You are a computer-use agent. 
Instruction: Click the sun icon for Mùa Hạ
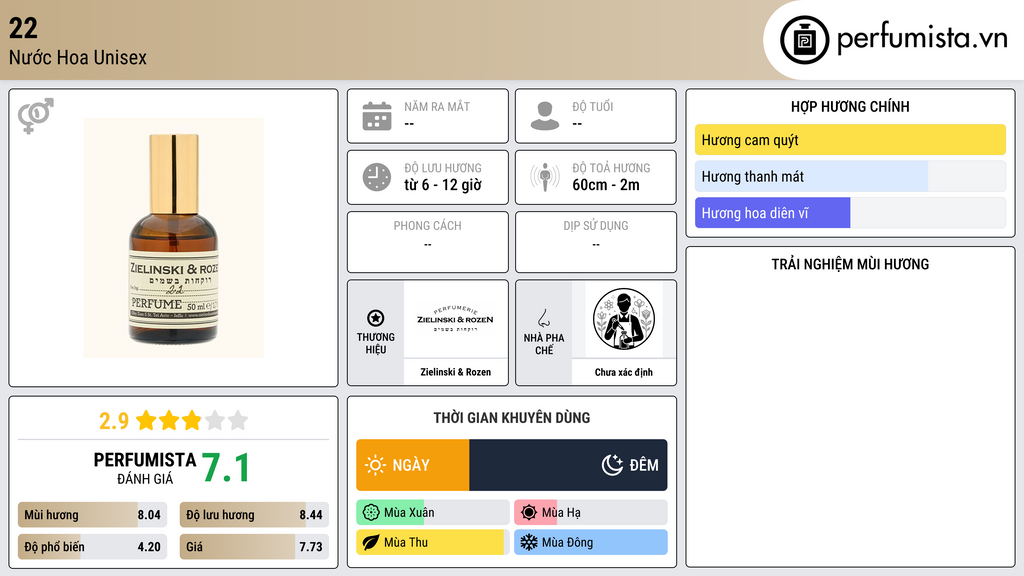529,513
